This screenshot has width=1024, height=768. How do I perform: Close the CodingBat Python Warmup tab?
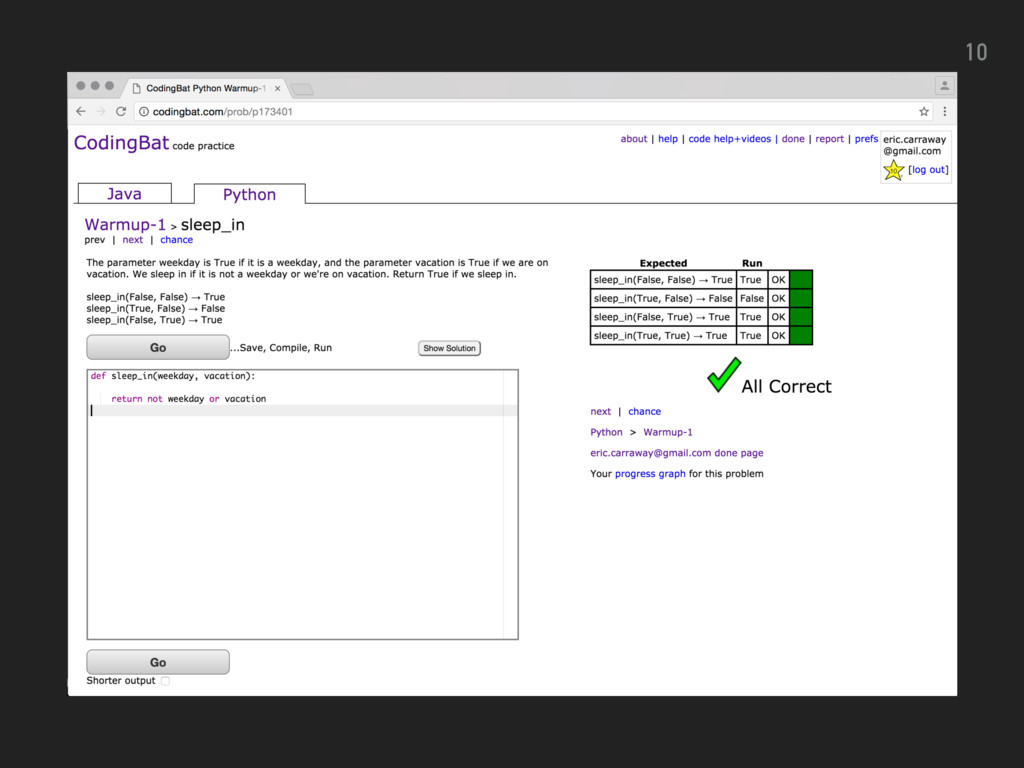(278, 88)
